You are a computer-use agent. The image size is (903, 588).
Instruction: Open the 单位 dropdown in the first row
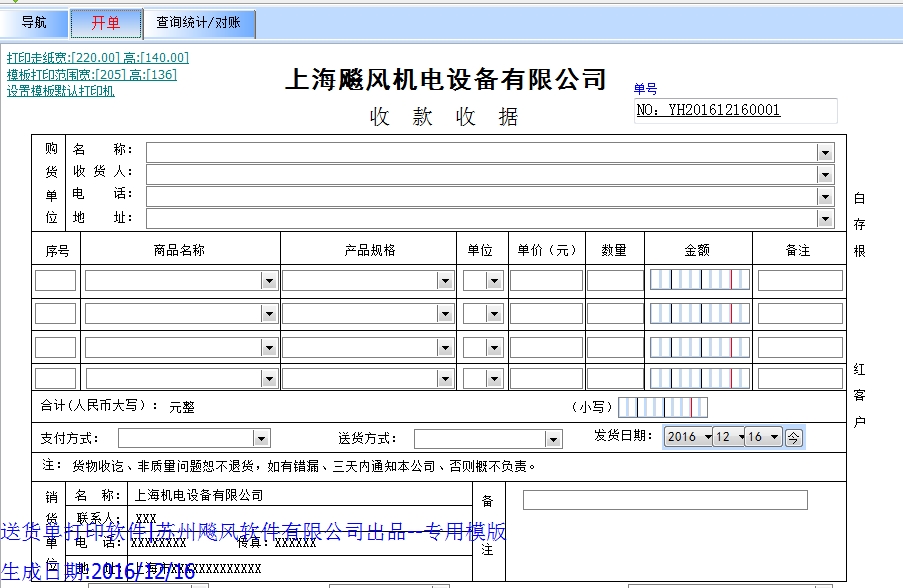coord(494,281)
